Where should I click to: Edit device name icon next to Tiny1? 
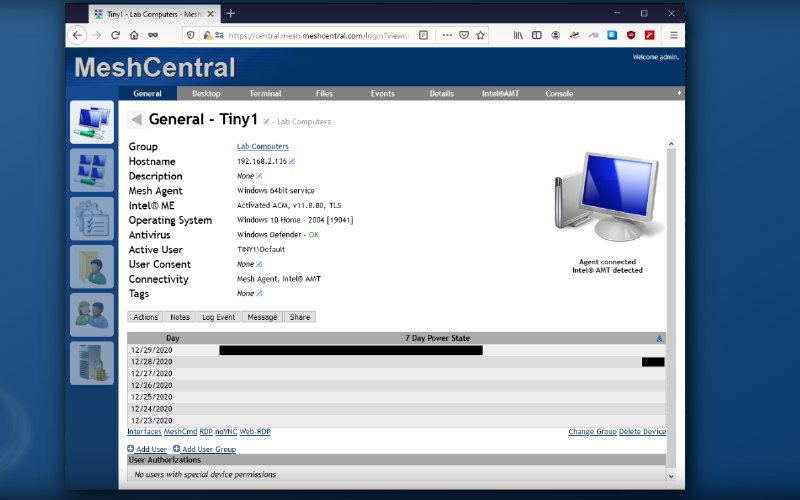[266, 121]
